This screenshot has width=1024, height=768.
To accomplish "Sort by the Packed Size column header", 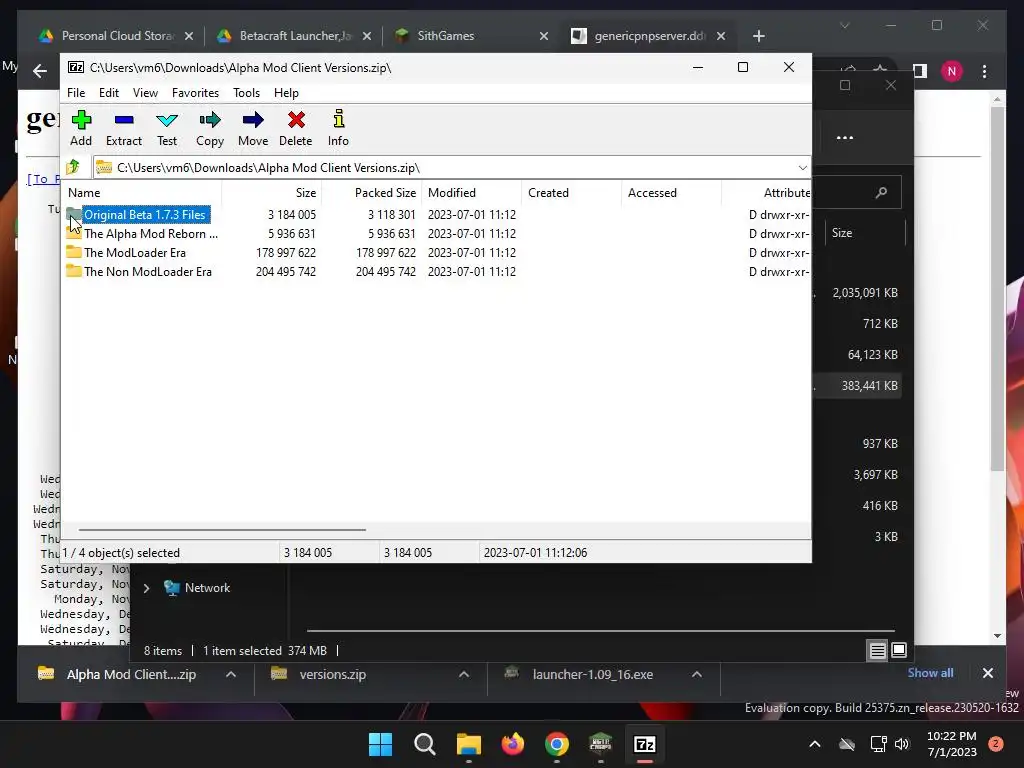I will point(371,193).
